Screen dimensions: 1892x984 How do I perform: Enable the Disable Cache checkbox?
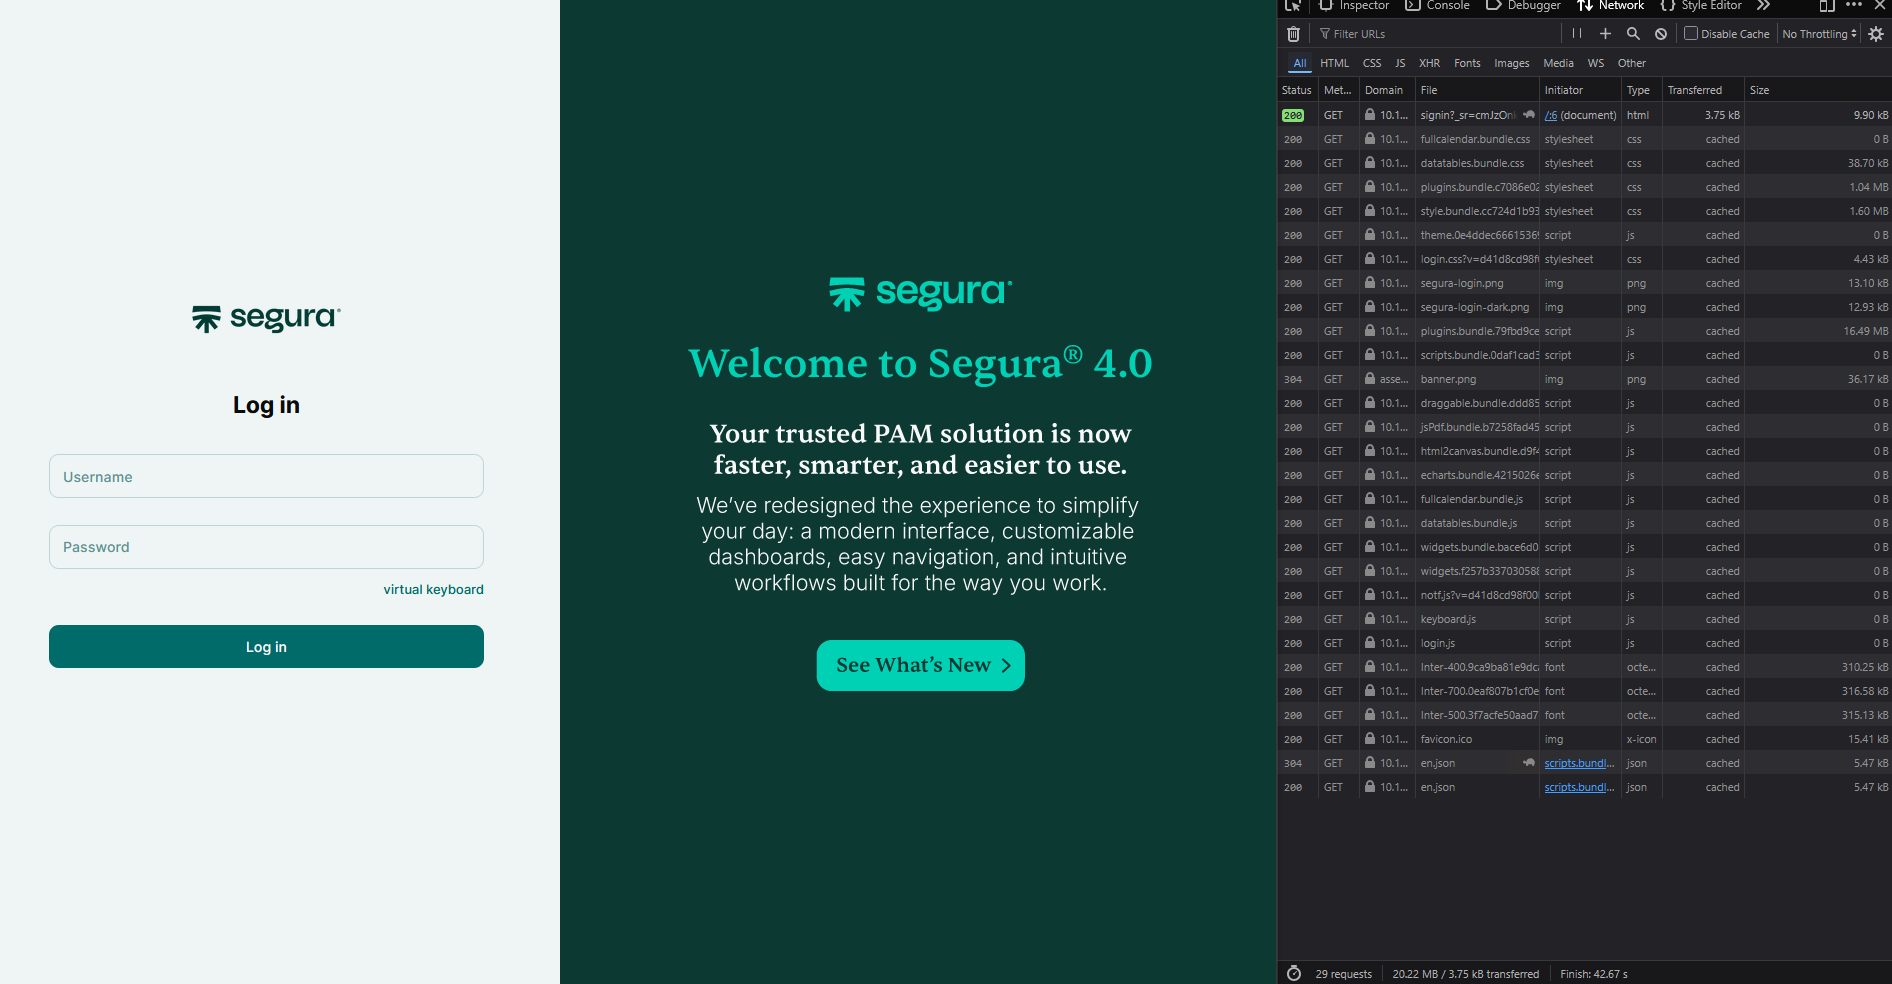coord(1691,34)
